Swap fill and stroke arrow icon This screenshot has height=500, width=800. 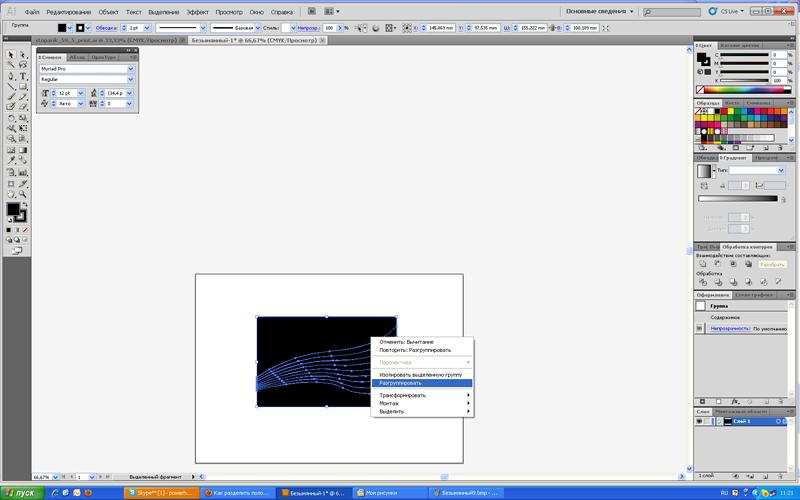[24, 205]
